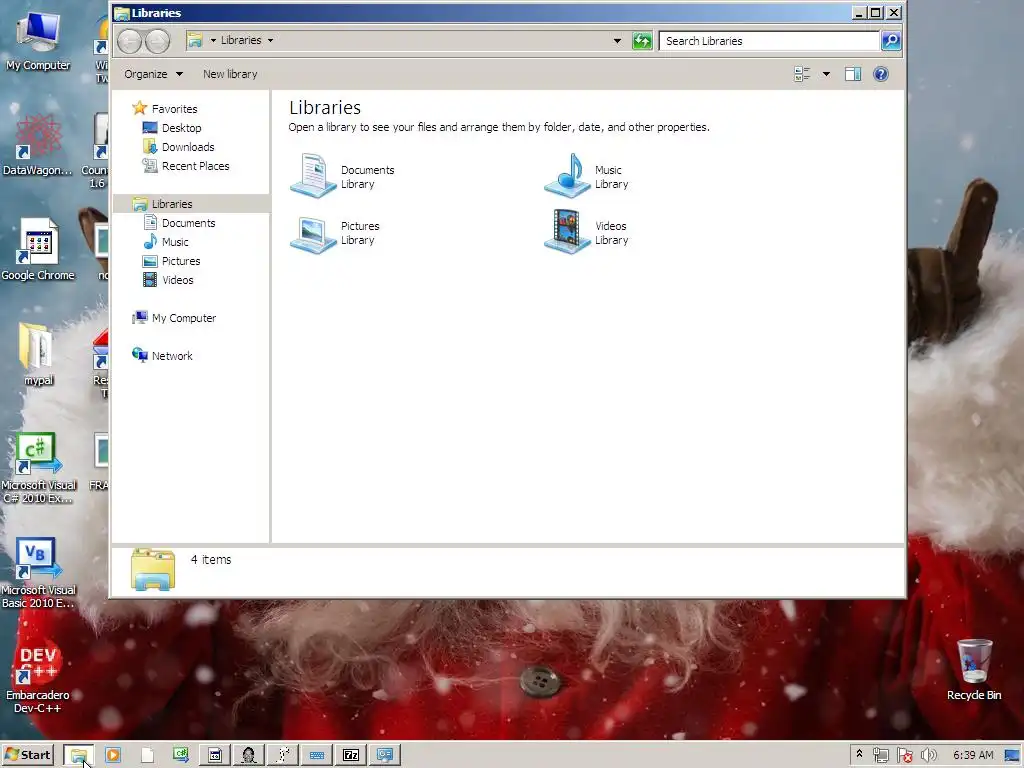Click on-screen keyboard taskbar button
Screen dimensions: 1024x768
click(317, 755)
